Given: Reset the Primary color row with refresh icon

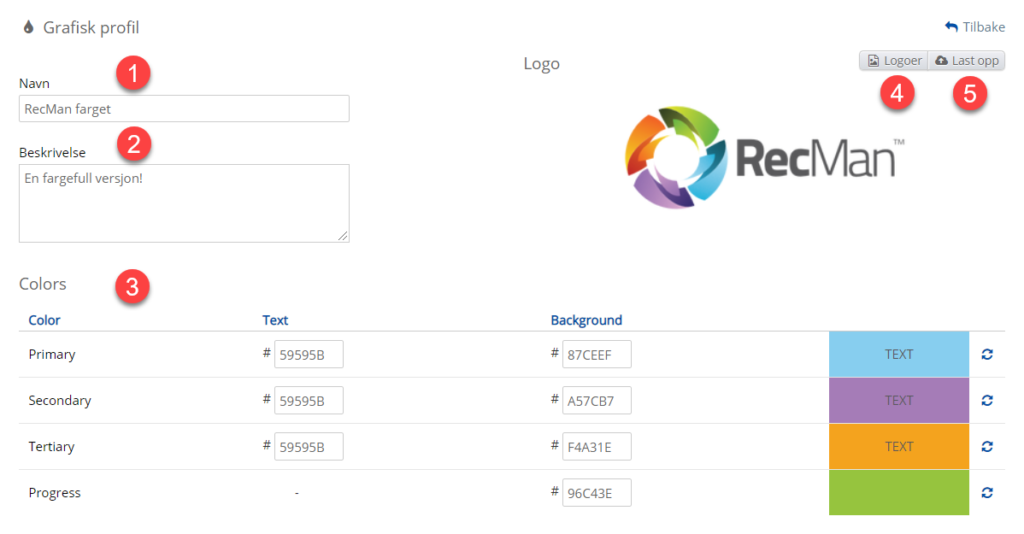Looking at the screenshot, I should (987, 354).
